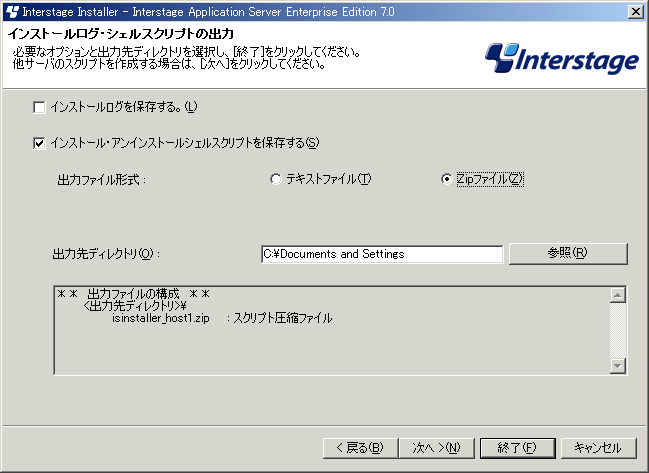Uncheck インストール・アンインストールシェルスクリプトを保存する checkbox
The width and height of the screenshot is (649, 473).
pos(39,144)
